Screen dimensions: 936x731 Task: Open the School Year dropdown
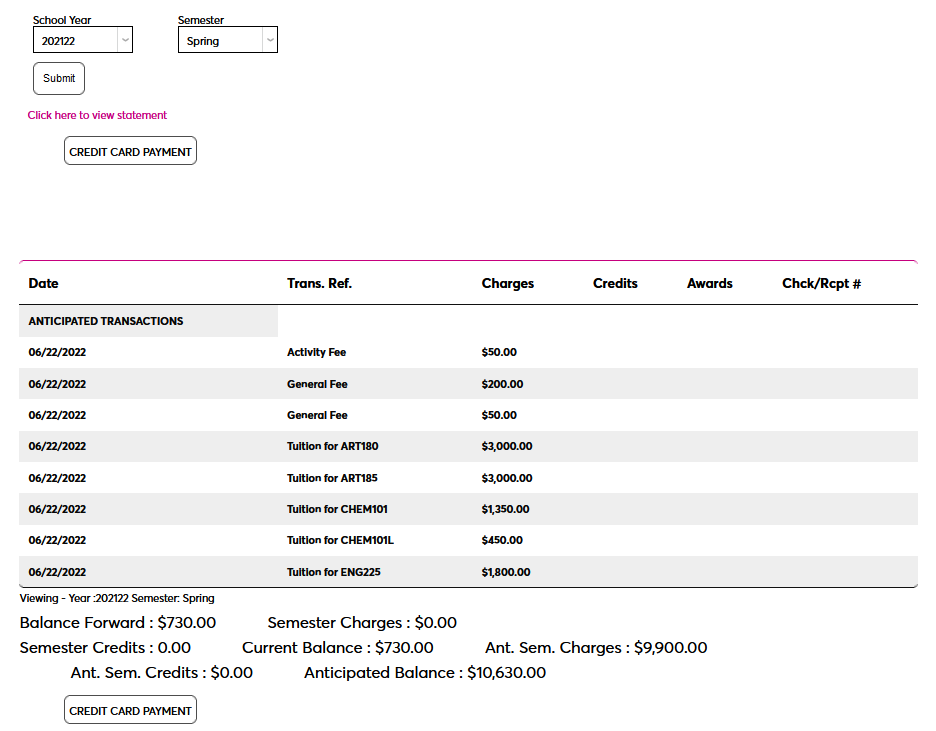(83, 41)
